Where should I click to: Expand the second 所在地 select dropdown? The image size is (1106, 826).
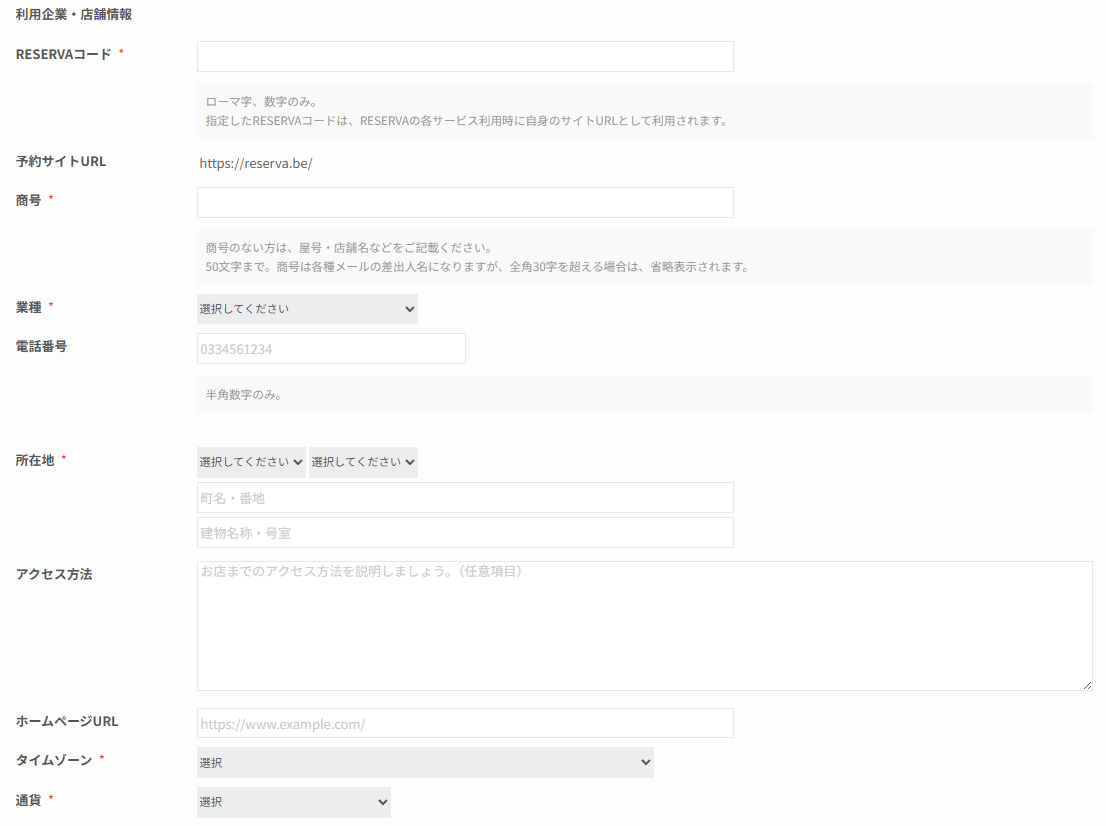pyautogui.click(x=363, y=462)
